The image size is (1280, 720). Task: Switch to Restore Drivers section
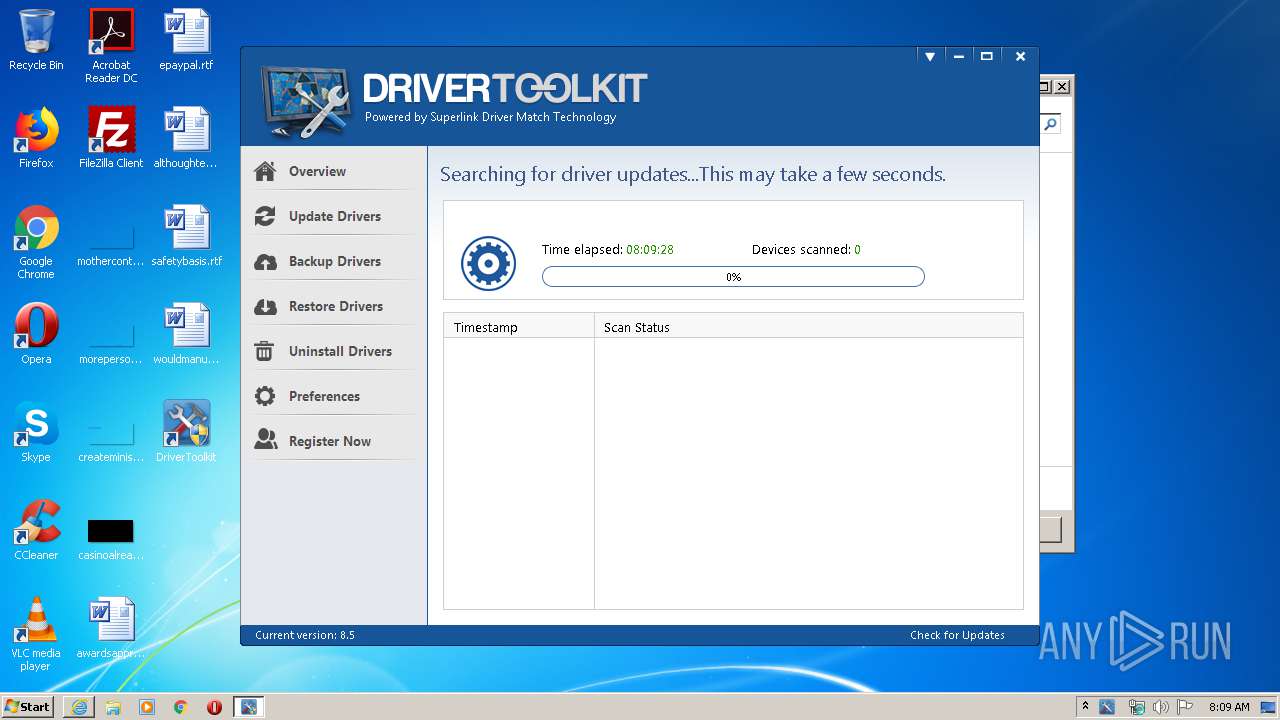coord(336,306)
